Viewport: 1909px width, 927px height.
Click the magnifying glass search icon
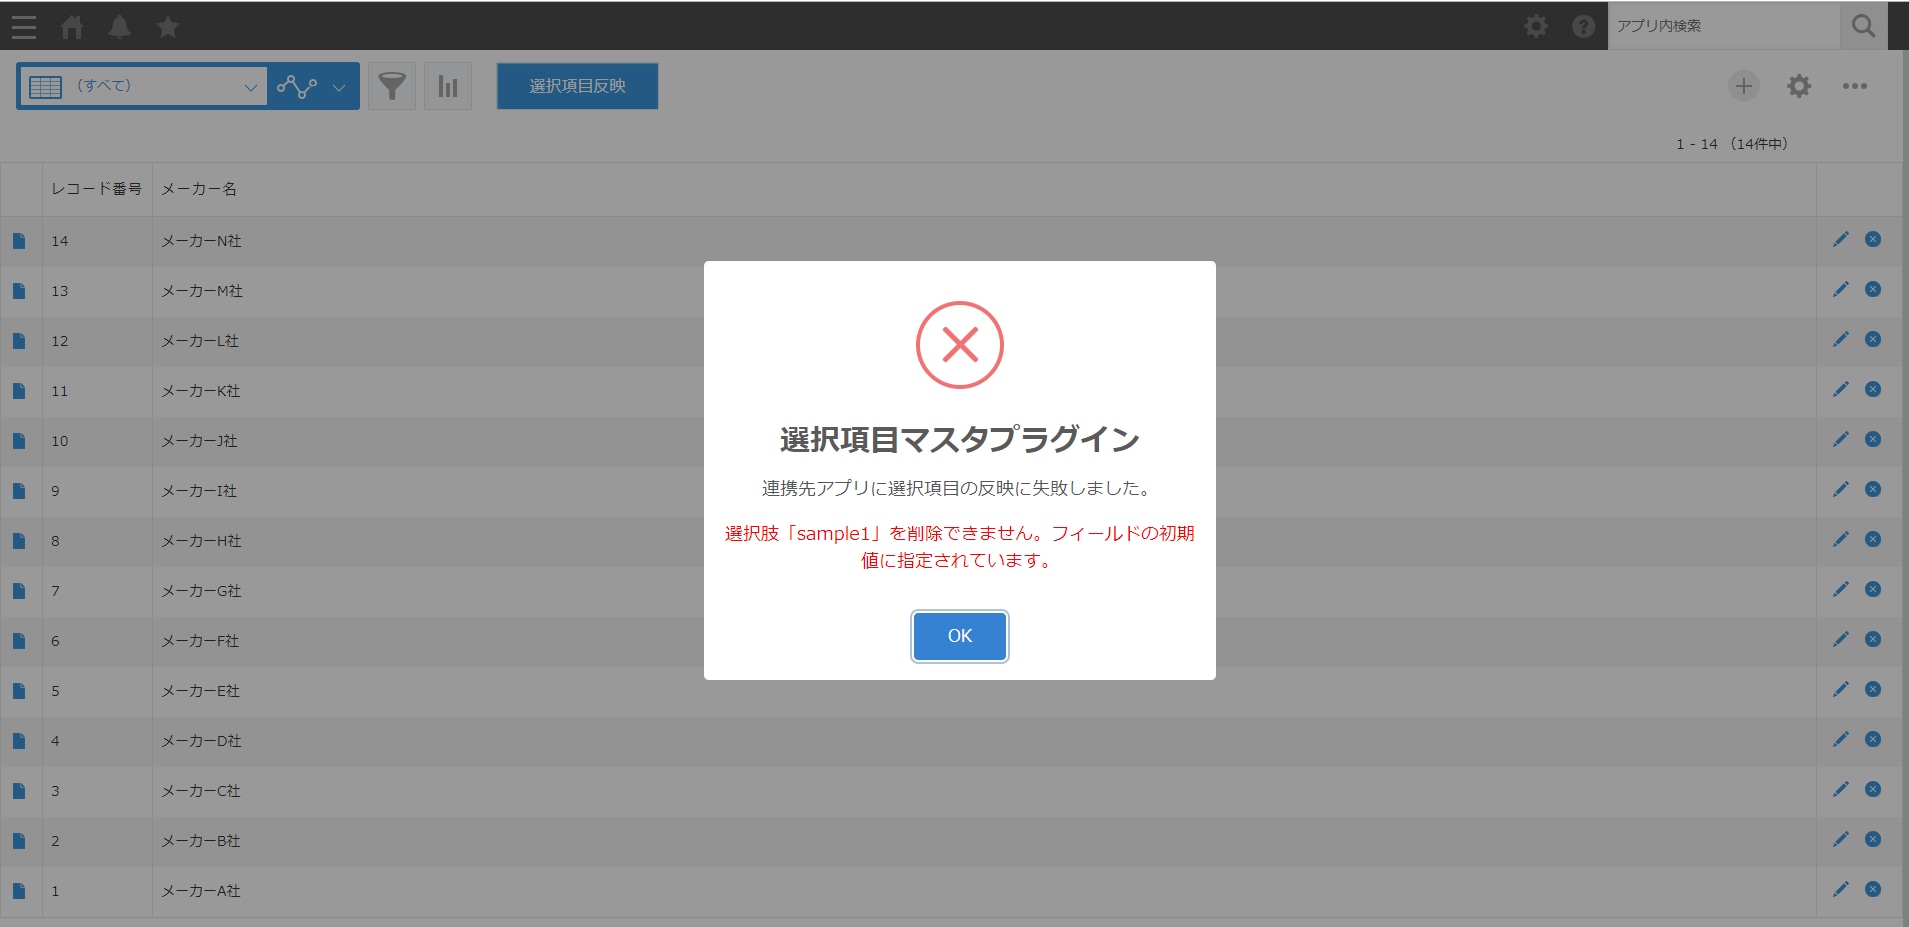(x=1860, y=26)
